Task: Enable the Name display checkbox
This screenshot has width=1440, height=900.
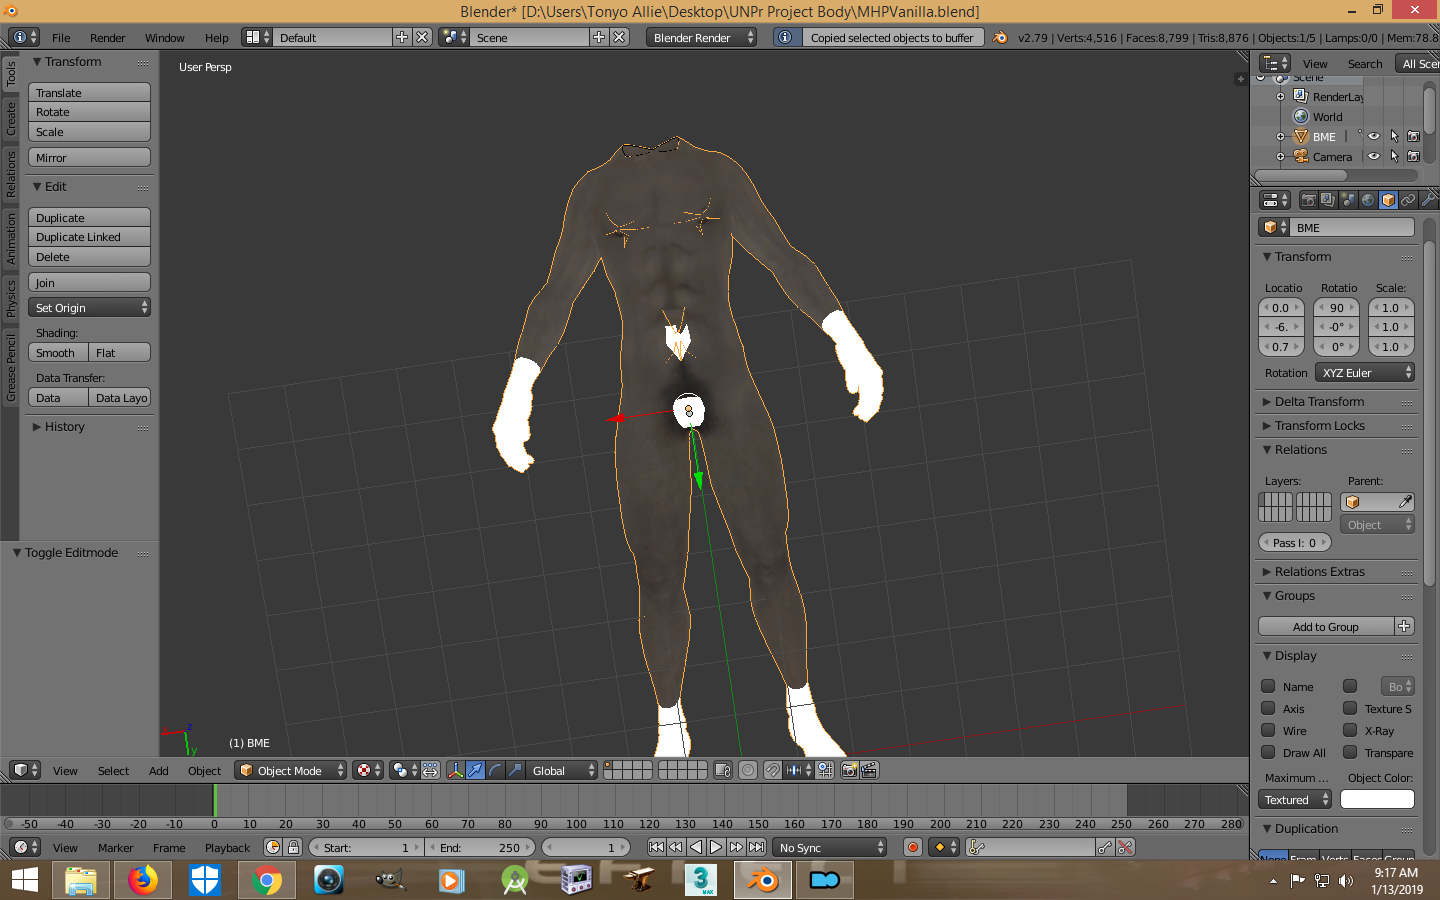Action: pyautogui.click(x=1268, y=686)
